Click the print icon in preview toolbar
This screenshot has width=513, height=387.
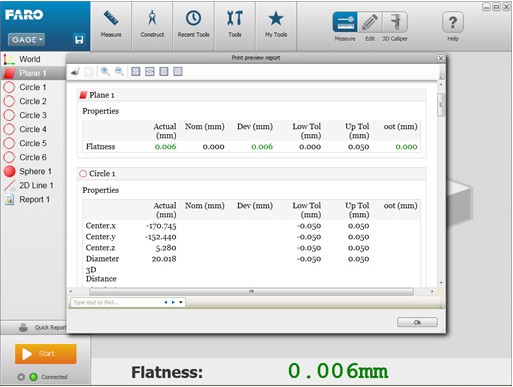pyautogui.click(x=75, y=72)
